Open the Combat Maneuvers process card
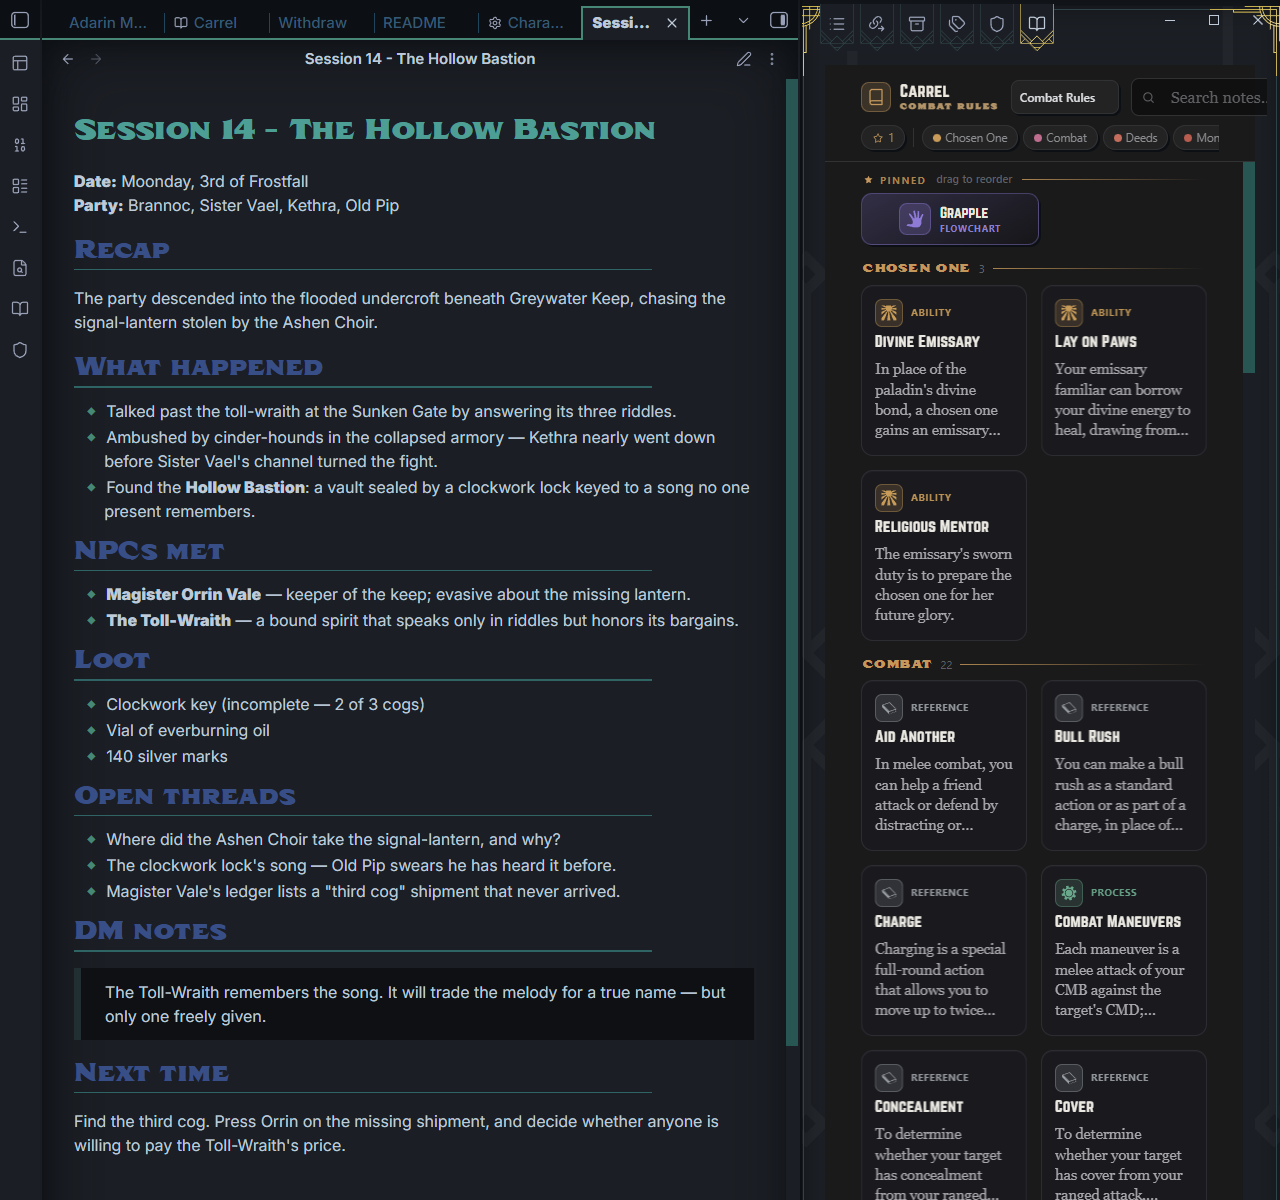 pyautogui.click(x=1124, y=951)
